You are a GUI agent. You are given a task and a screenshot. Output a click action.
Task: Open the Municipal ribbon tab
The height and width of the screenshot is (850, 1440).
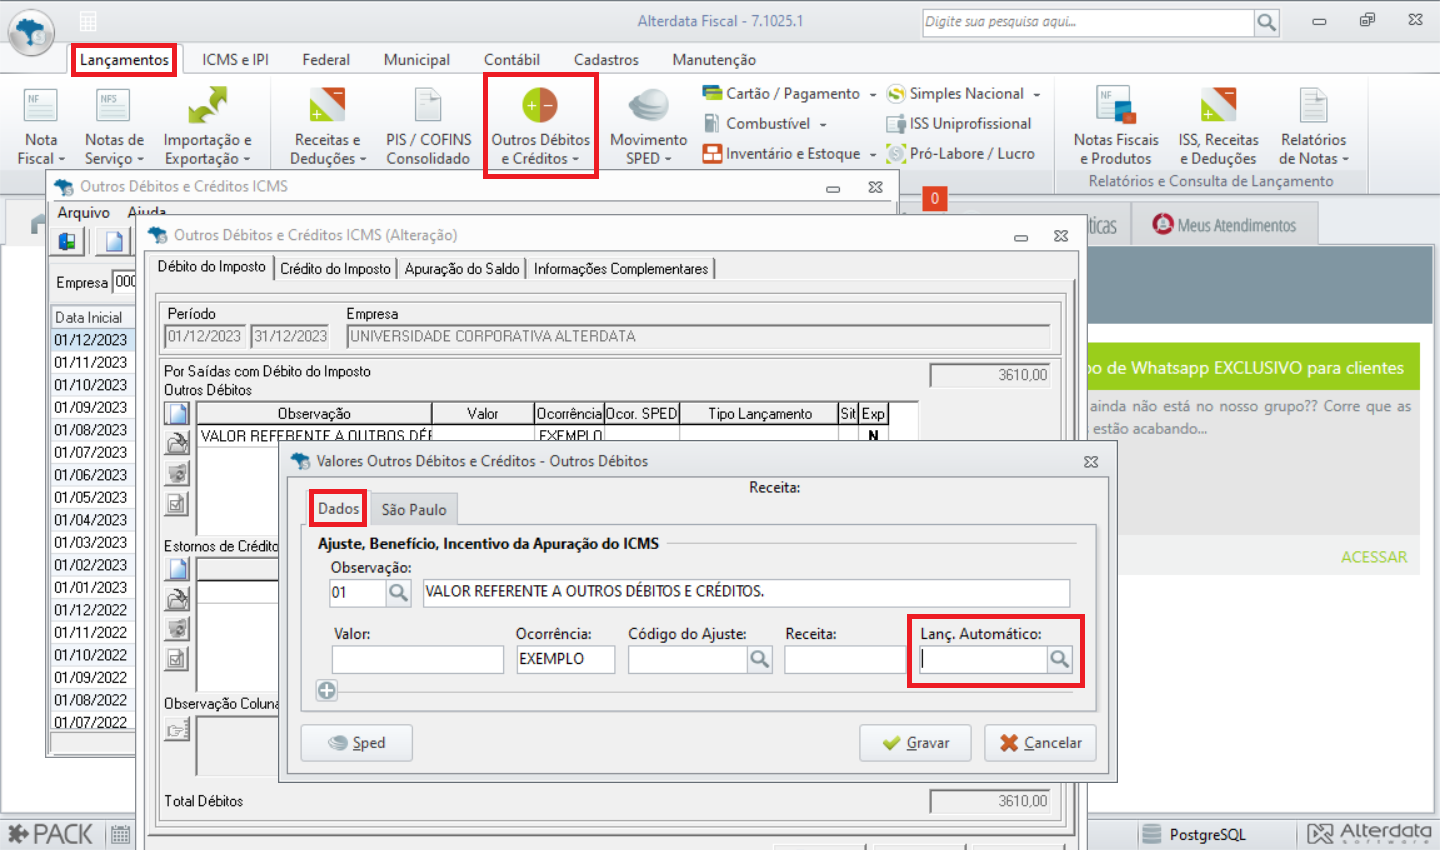417,60
